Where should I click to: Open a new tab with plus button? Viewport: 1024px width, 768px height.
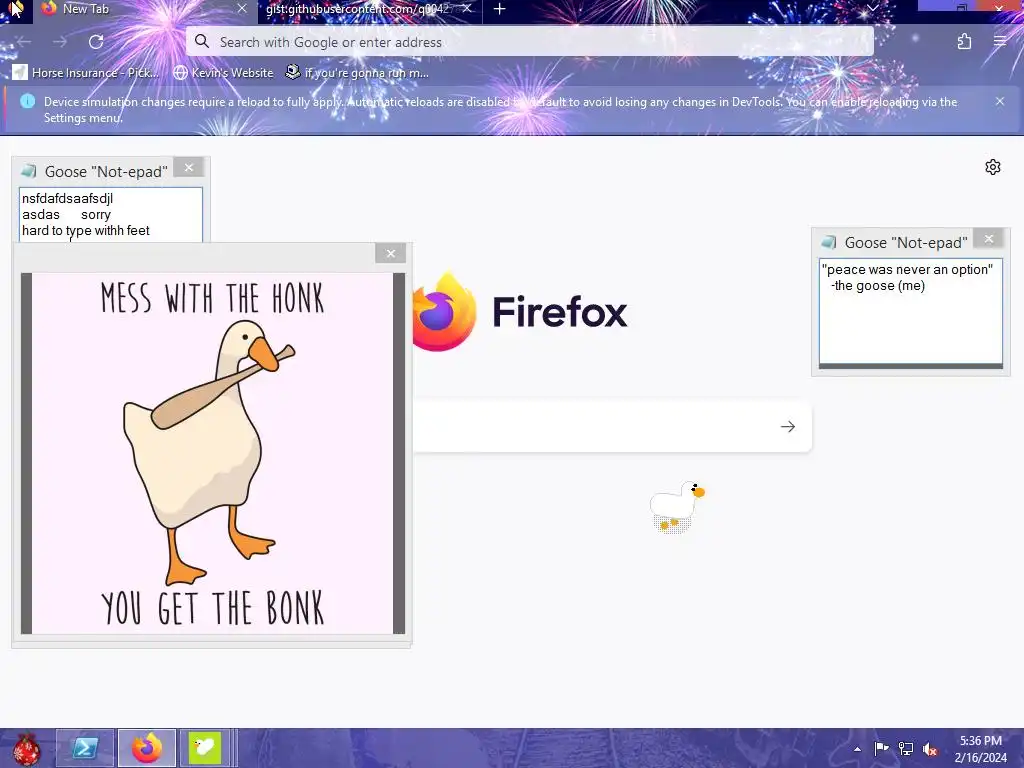coord(500,9)
